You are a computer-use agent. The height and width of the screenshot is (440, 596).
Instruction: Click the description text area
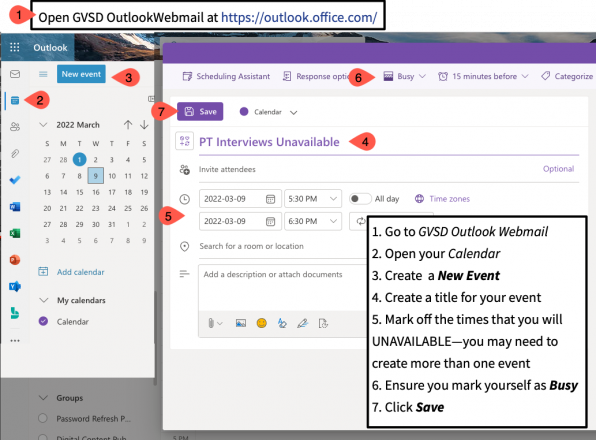282,287
